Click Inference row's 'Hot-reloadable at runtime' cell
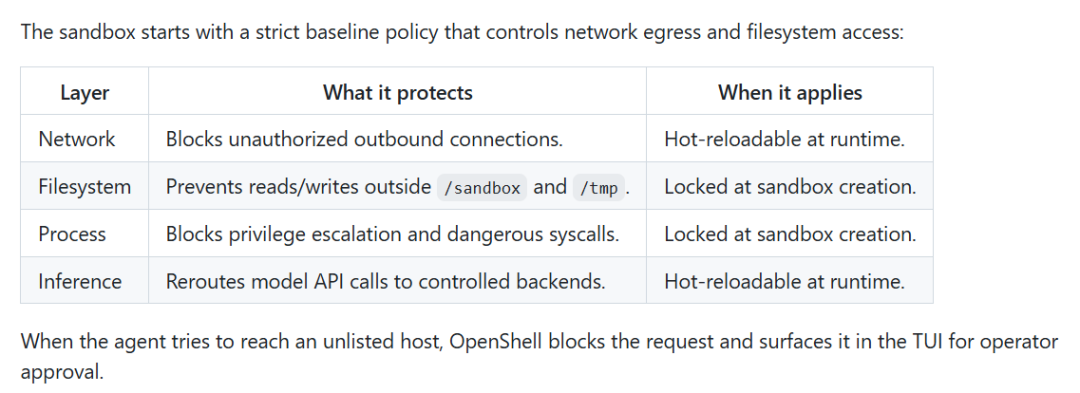 pyautogui.click(x=789, y=281)
